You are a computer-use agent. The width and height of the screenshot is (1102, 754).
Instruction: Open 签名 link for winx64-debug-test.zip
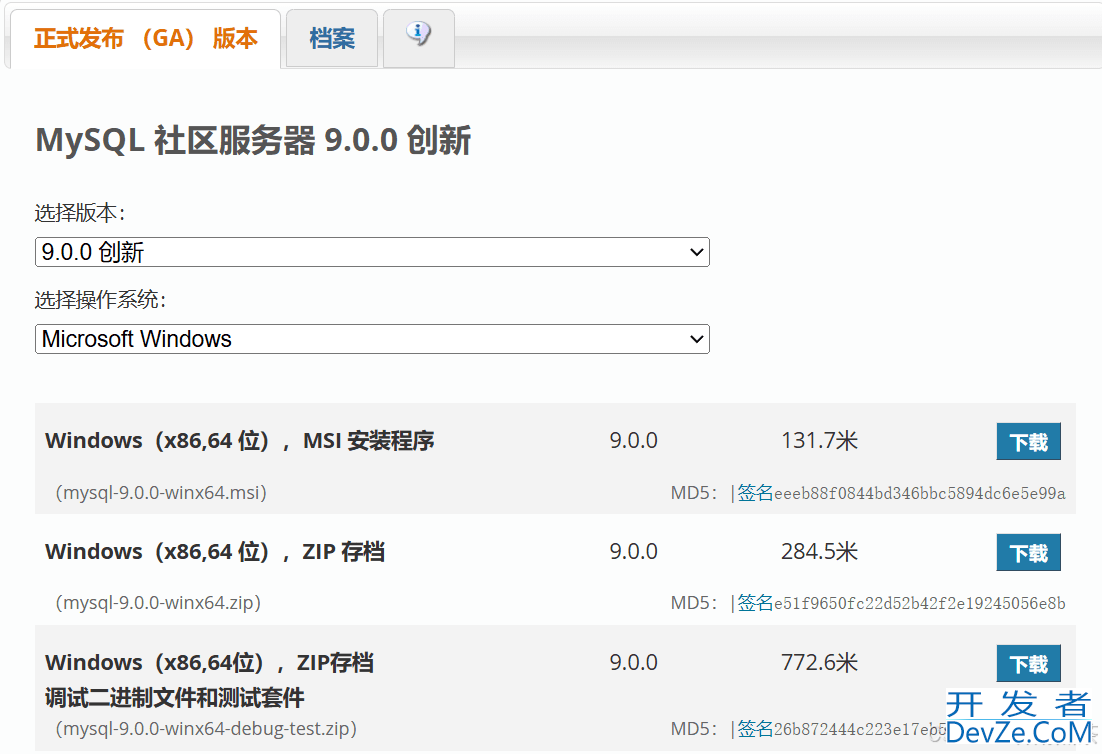[755, 729]
